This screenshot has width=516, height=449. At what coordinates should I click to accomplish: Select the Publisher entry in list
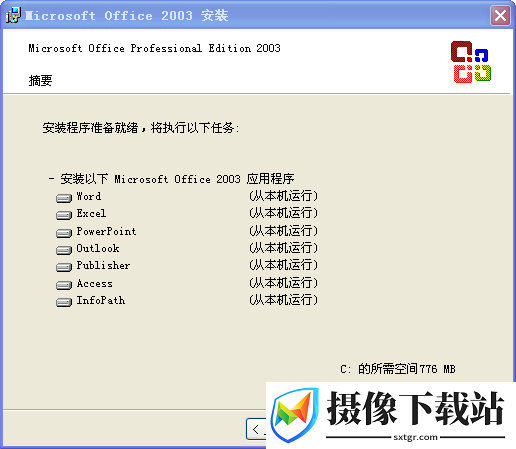coord(103,265)
